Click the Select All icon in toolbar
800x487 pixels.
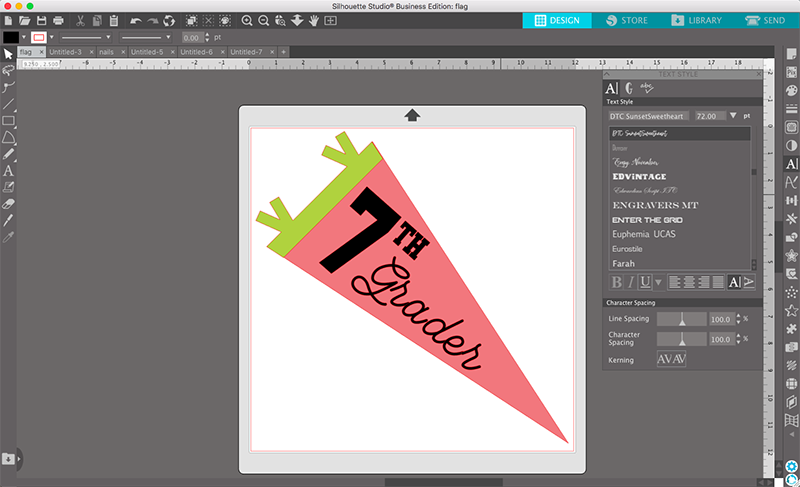coord(191,20)
